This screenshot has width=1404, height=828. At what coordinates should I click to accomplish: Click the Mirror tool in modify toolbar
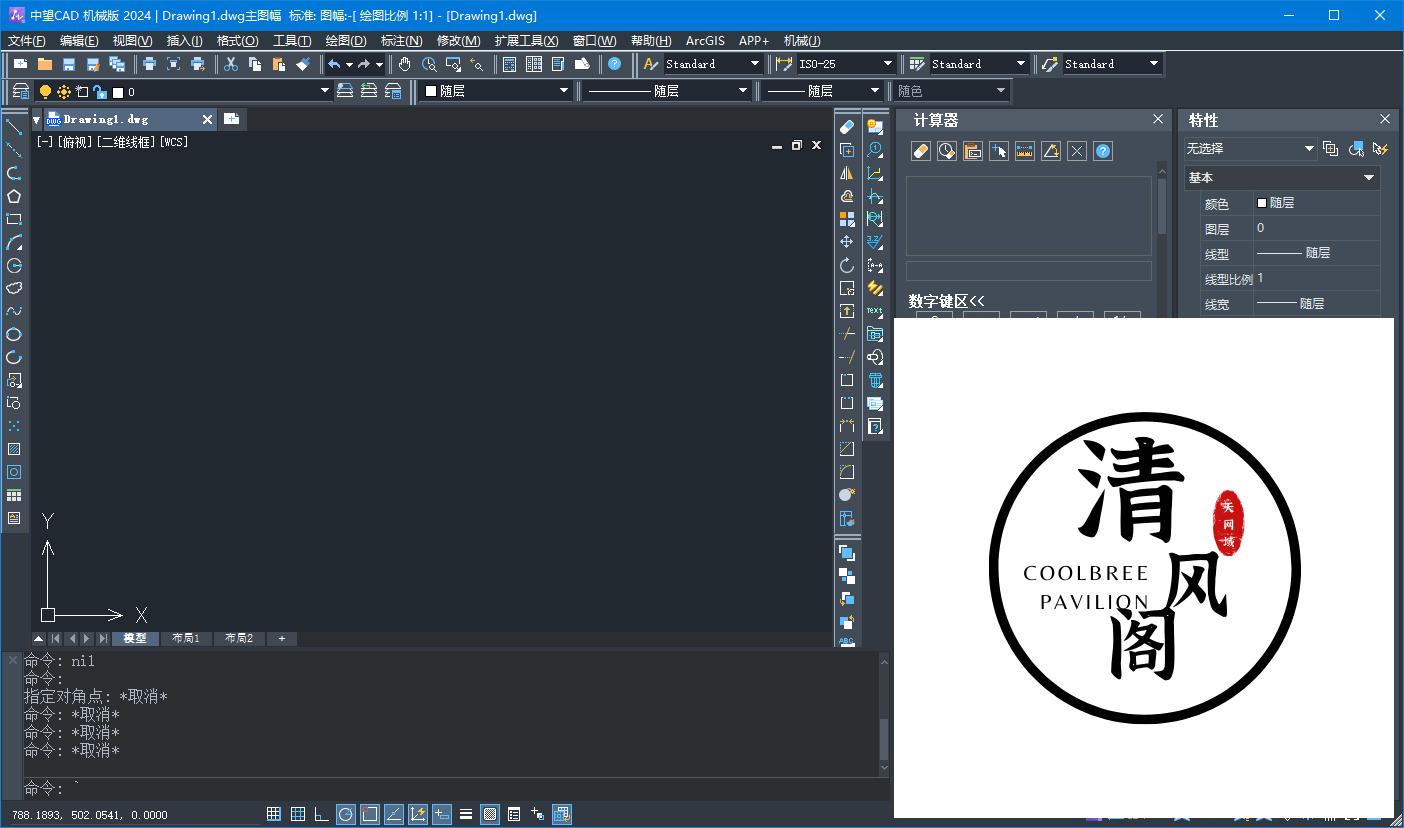click(847, 173)
